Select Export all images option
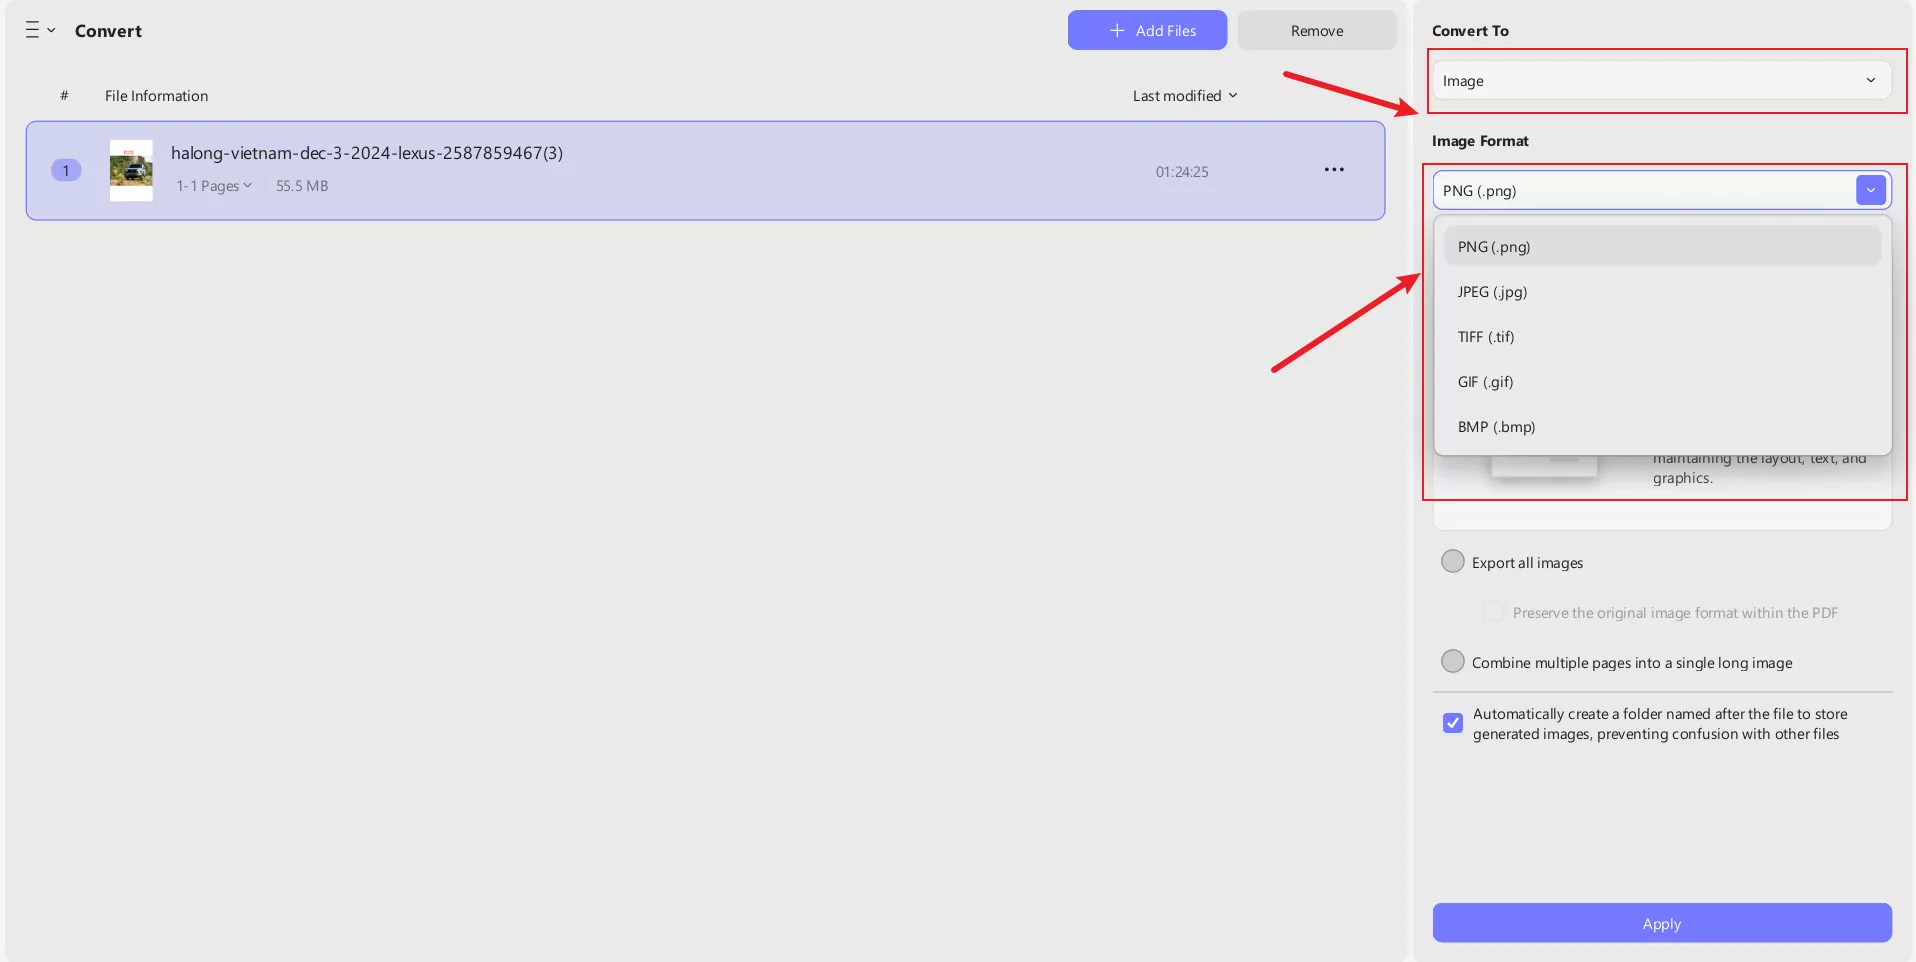The height and width of the screenshot is (962, 1916). (x=1453, y=562)
